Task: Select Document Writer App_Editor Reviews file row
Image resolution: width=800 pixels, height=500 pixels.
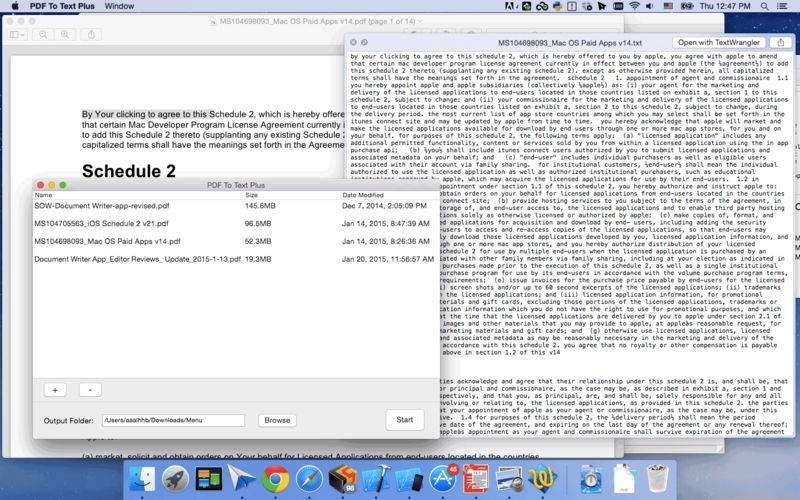Action: point(236,259)
